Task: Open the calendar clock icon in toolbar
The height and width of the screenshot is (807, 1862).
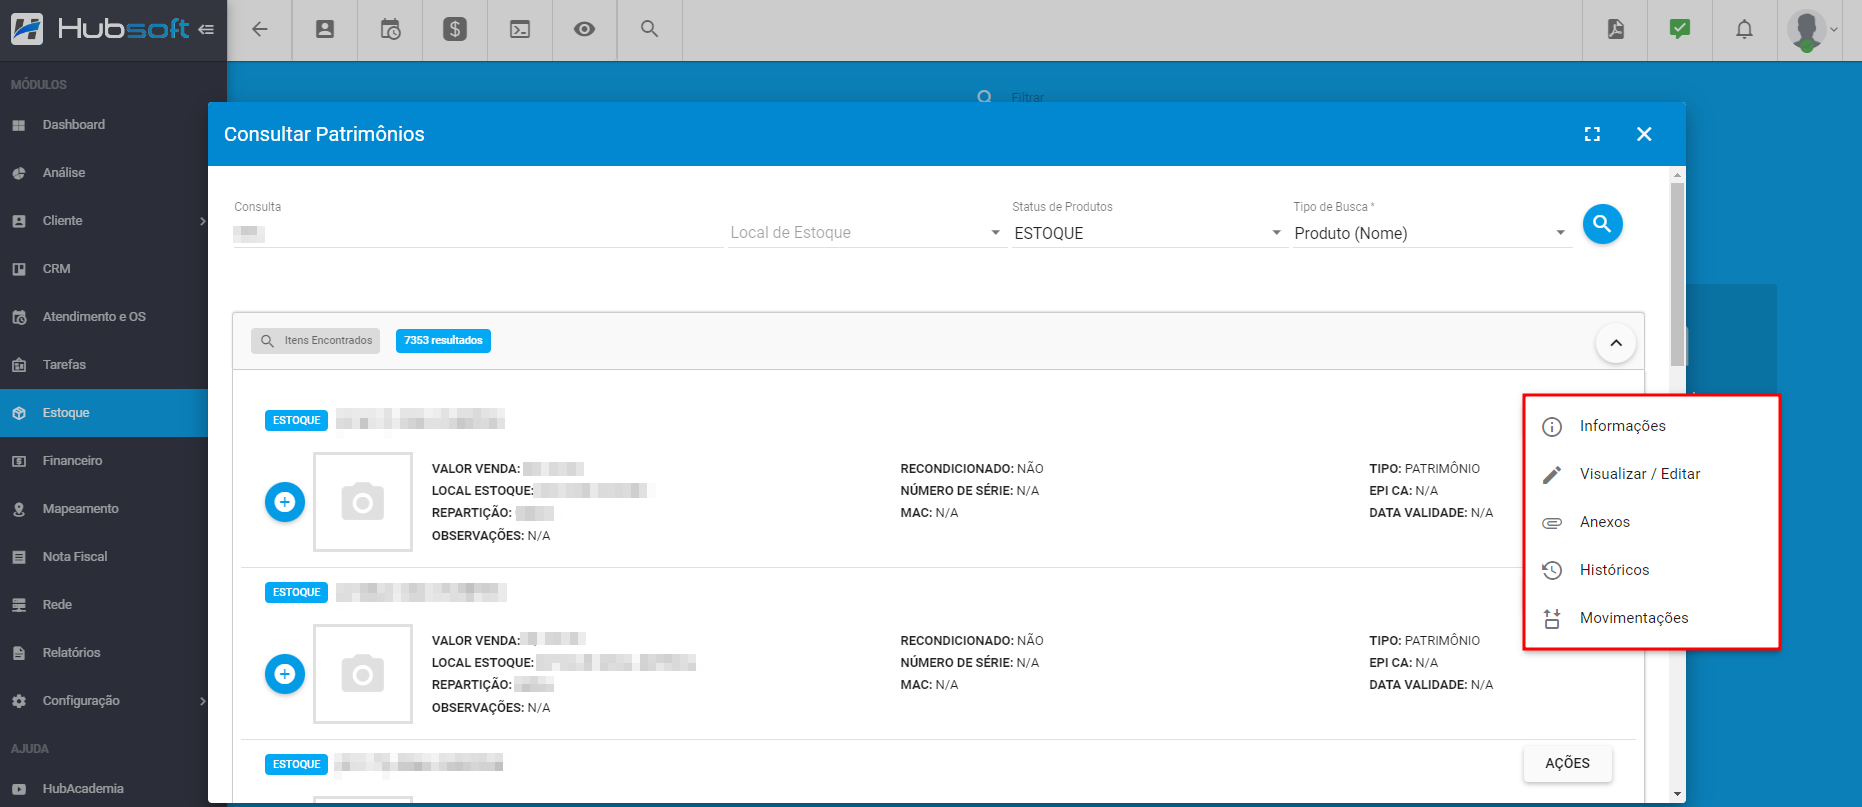Action: coord(390,29)
